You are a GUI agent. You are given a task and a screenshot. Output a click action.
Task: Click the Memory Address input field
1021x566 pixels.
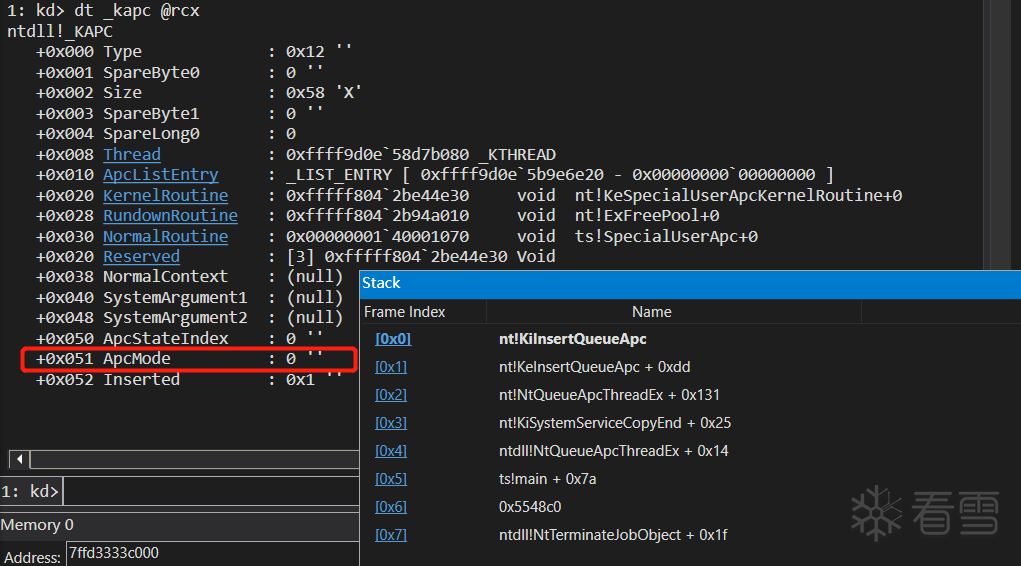[212, 554]
